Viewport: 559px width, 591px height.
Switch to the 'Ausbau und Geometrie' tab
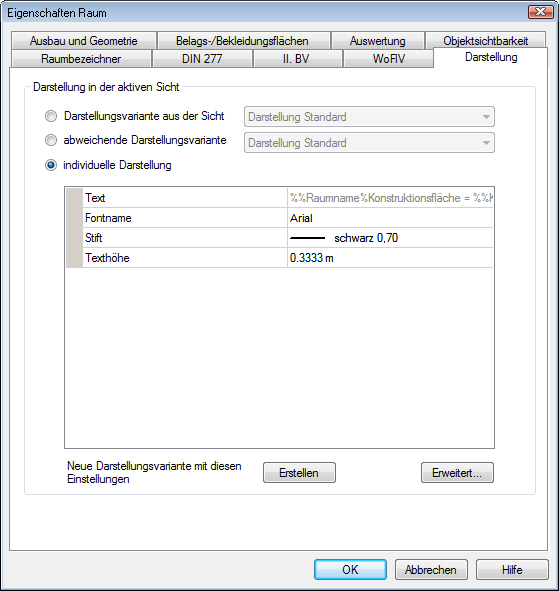(84, 40)
